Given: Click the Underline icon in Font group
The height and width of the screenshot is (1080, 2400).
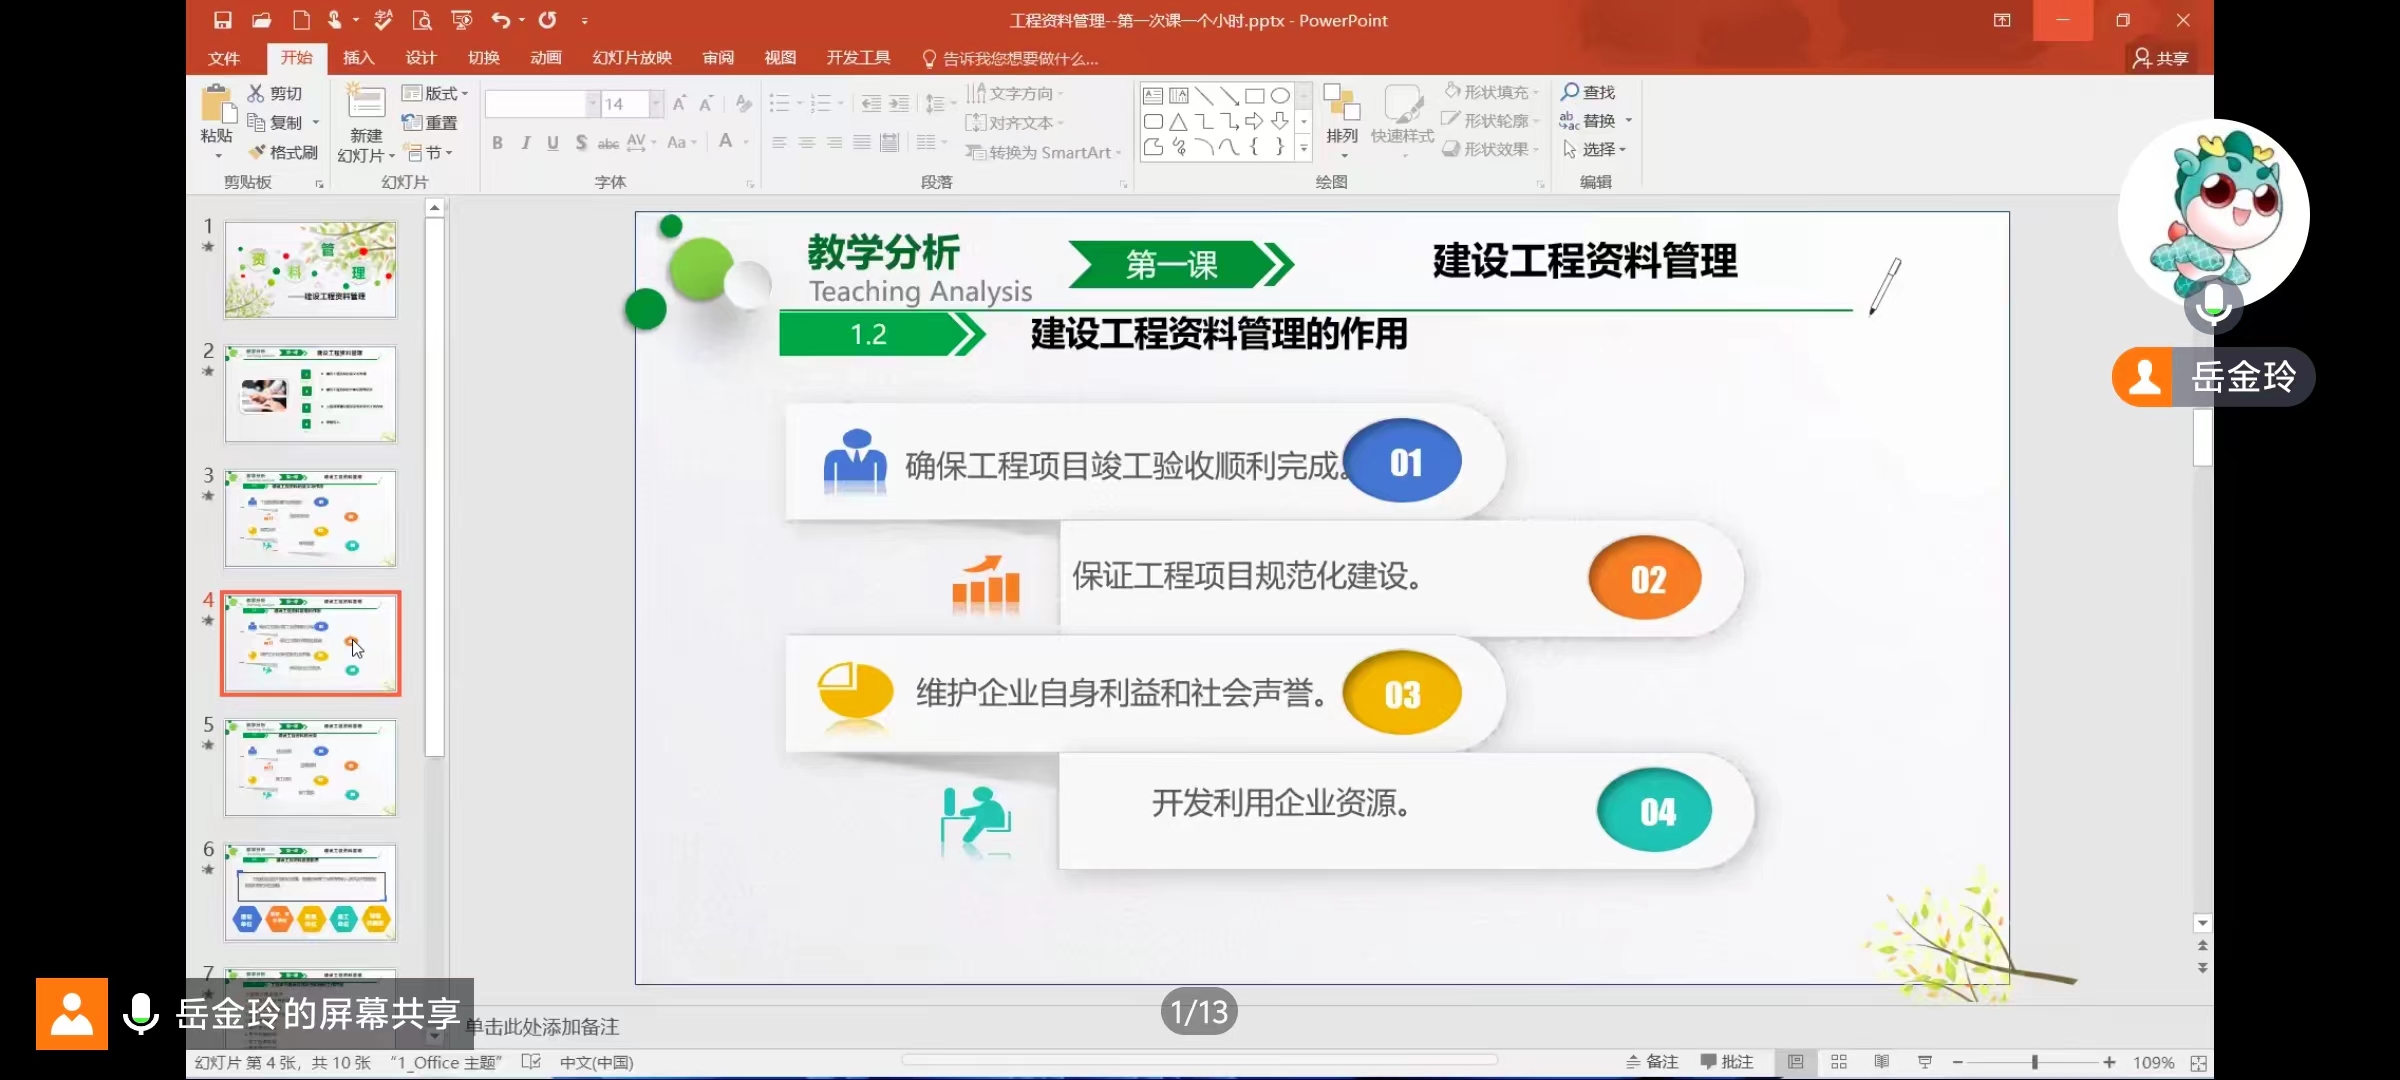Looking at the screenshot, I should [x=552, y=143].
